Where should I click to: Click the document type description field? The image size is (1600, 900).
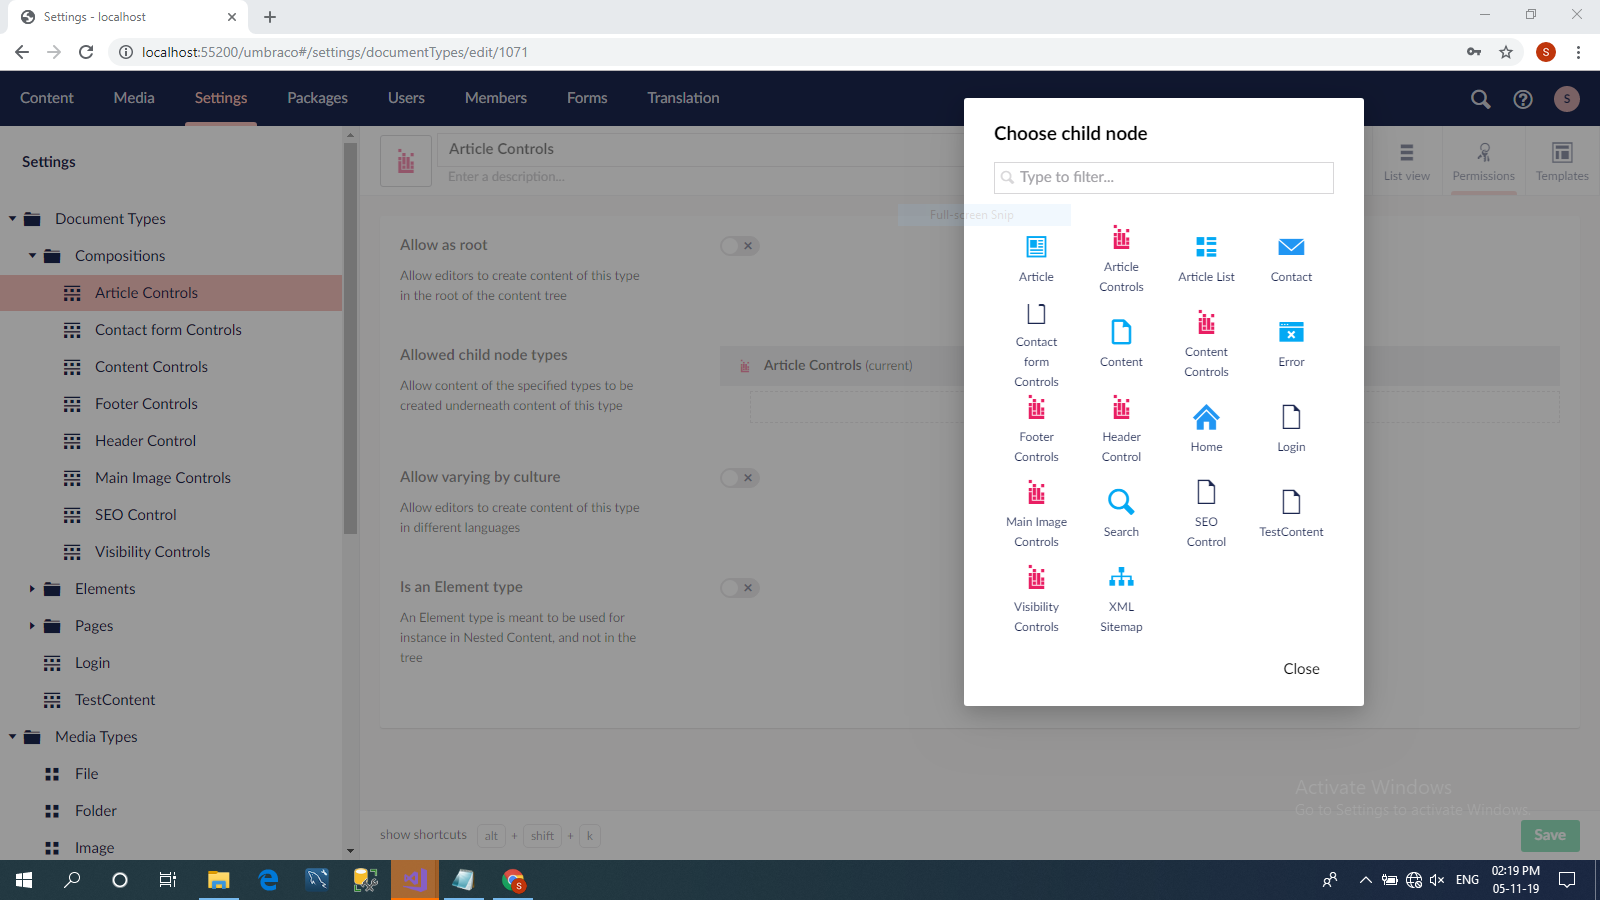700,177
